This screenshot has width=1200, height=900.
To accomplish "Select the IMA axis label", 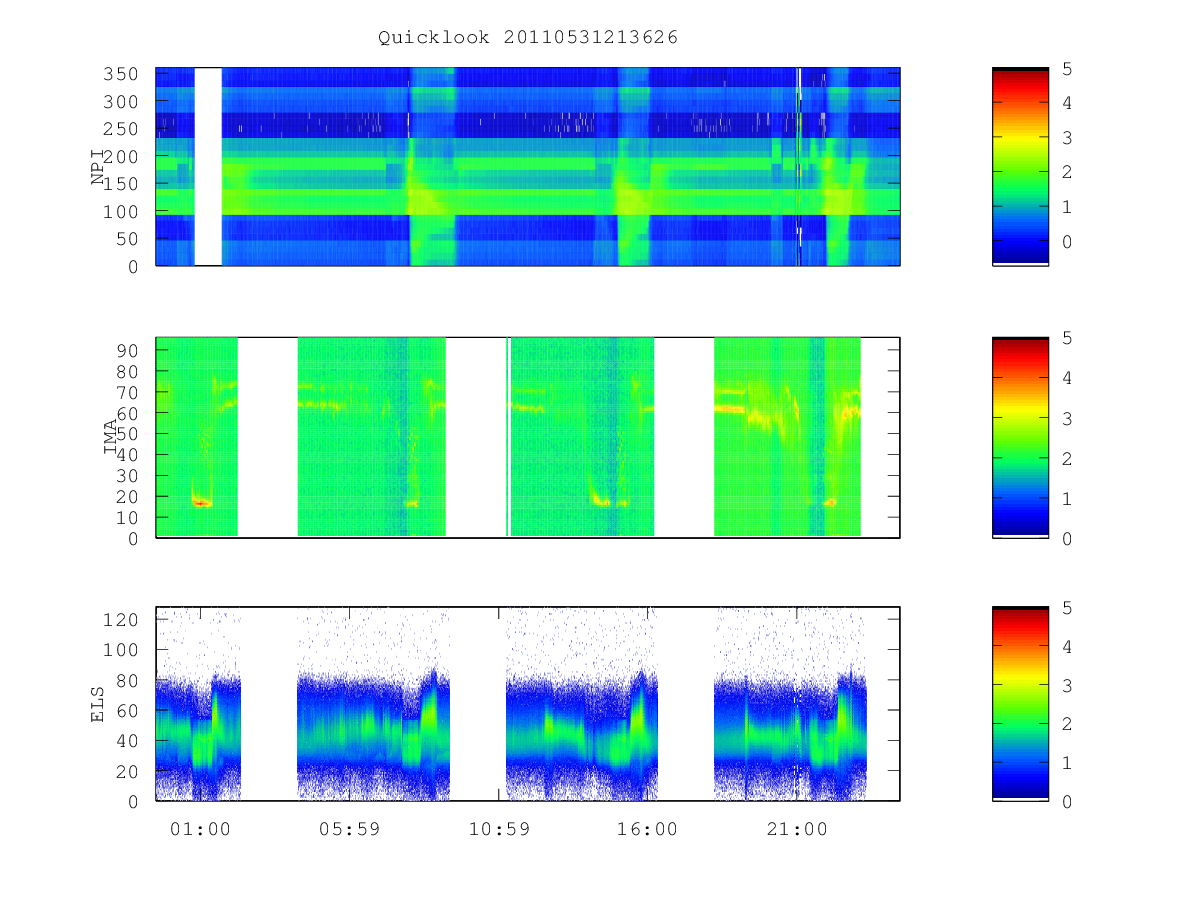I will [x=110, y=437].
